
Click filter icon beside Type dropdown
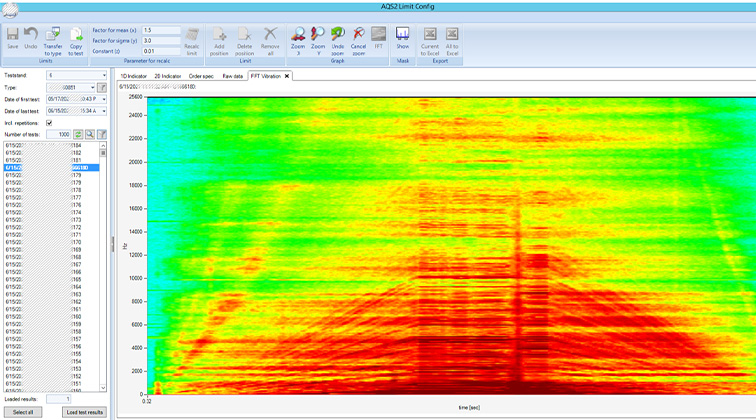tap(102, 87)
